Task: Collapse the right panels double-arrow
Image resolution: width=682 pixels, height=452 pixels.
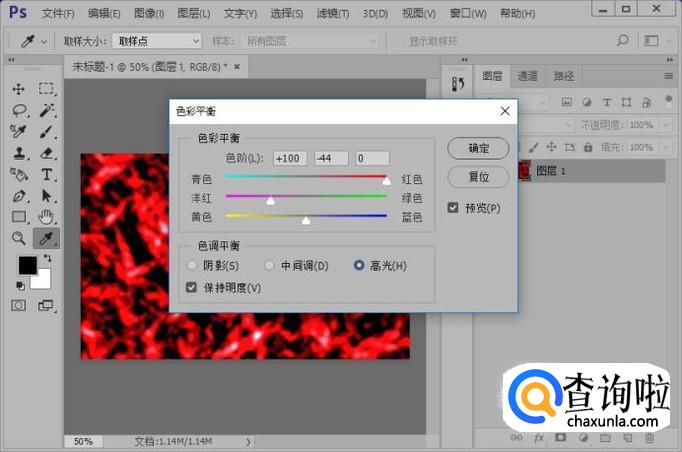Action: (669, 60)
